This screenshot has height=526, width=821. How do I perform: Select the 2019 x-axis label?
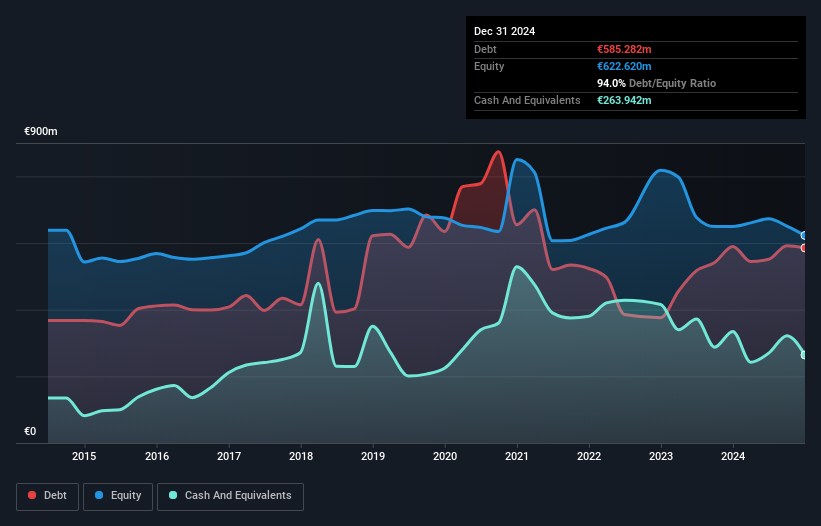pyautogui.click(x=373, y=456)
